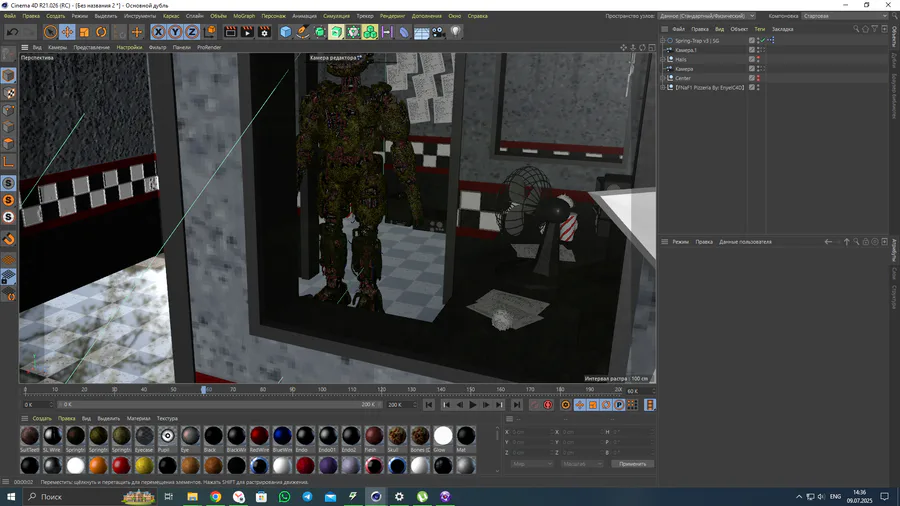Toggle layer checkbox for Камера object
This screenshot has height=506, width=900.
pos(752,69)
